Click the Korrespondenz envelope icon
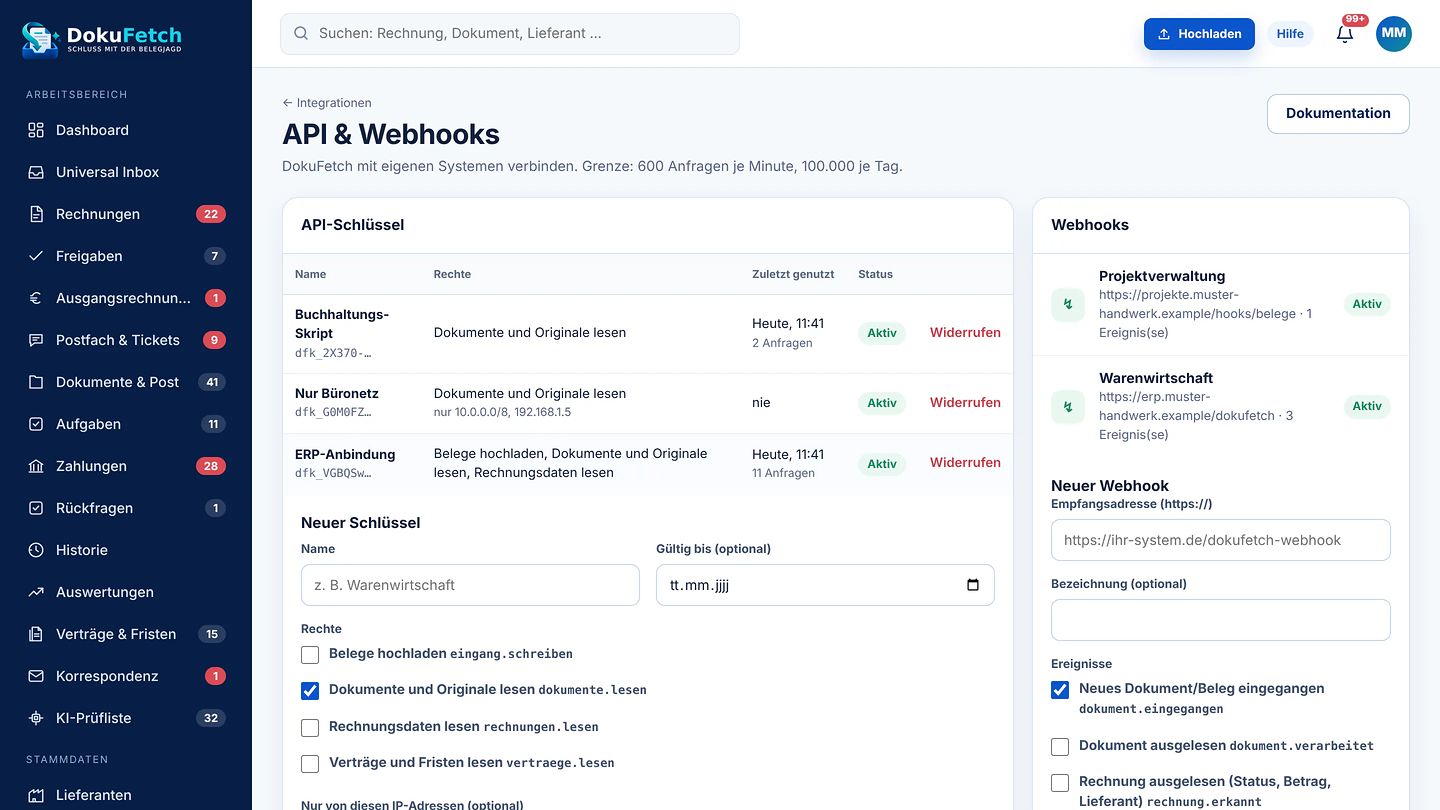Image resolution: width=1440 pixels, height=810 pixels. point(36,676)
